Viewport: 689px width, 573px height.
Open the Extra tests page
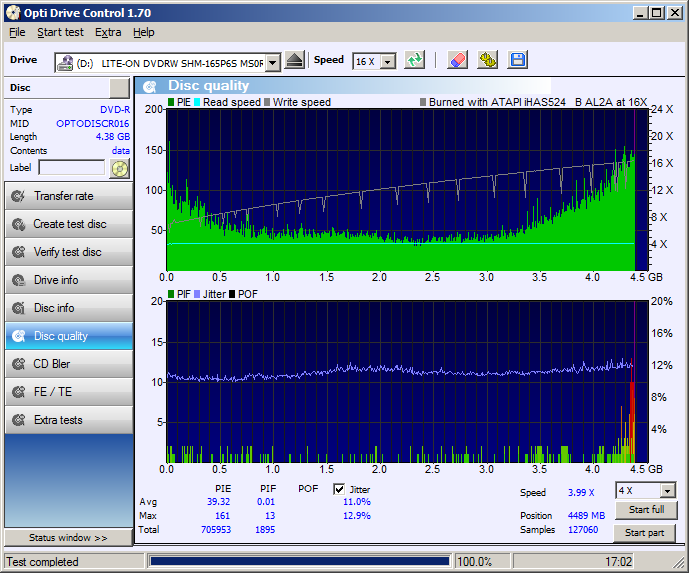pos(69,420)
